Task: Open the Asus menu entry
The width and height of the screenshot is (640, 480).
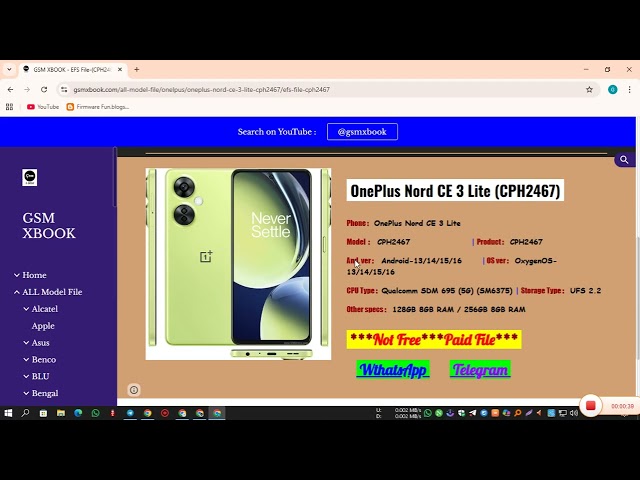Action: coord(40,343)
